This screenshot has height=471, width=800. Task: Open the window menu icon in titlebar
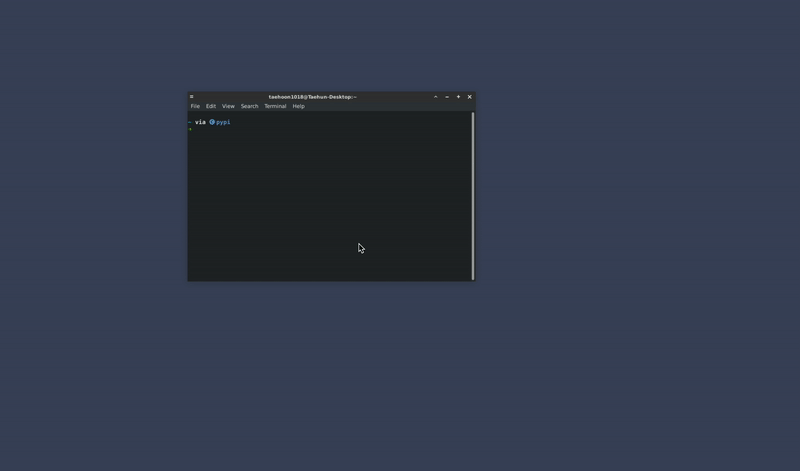coord(192,96)
